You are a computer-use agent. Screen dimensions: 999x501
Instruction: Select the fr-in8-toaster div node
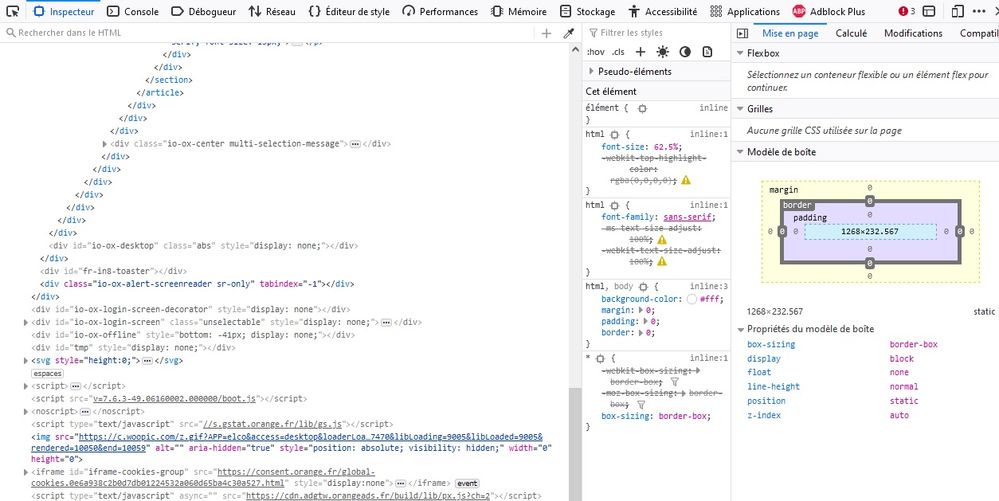tap(113, 272)
